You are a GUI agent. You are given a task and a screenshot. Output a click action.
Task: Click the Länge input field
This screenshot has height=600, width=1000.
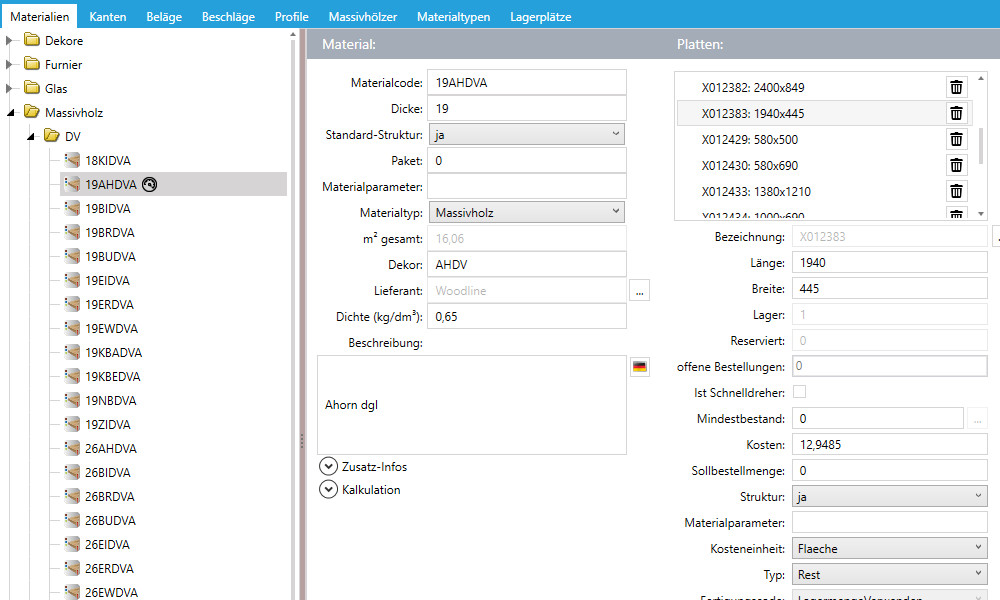[890, 263]
